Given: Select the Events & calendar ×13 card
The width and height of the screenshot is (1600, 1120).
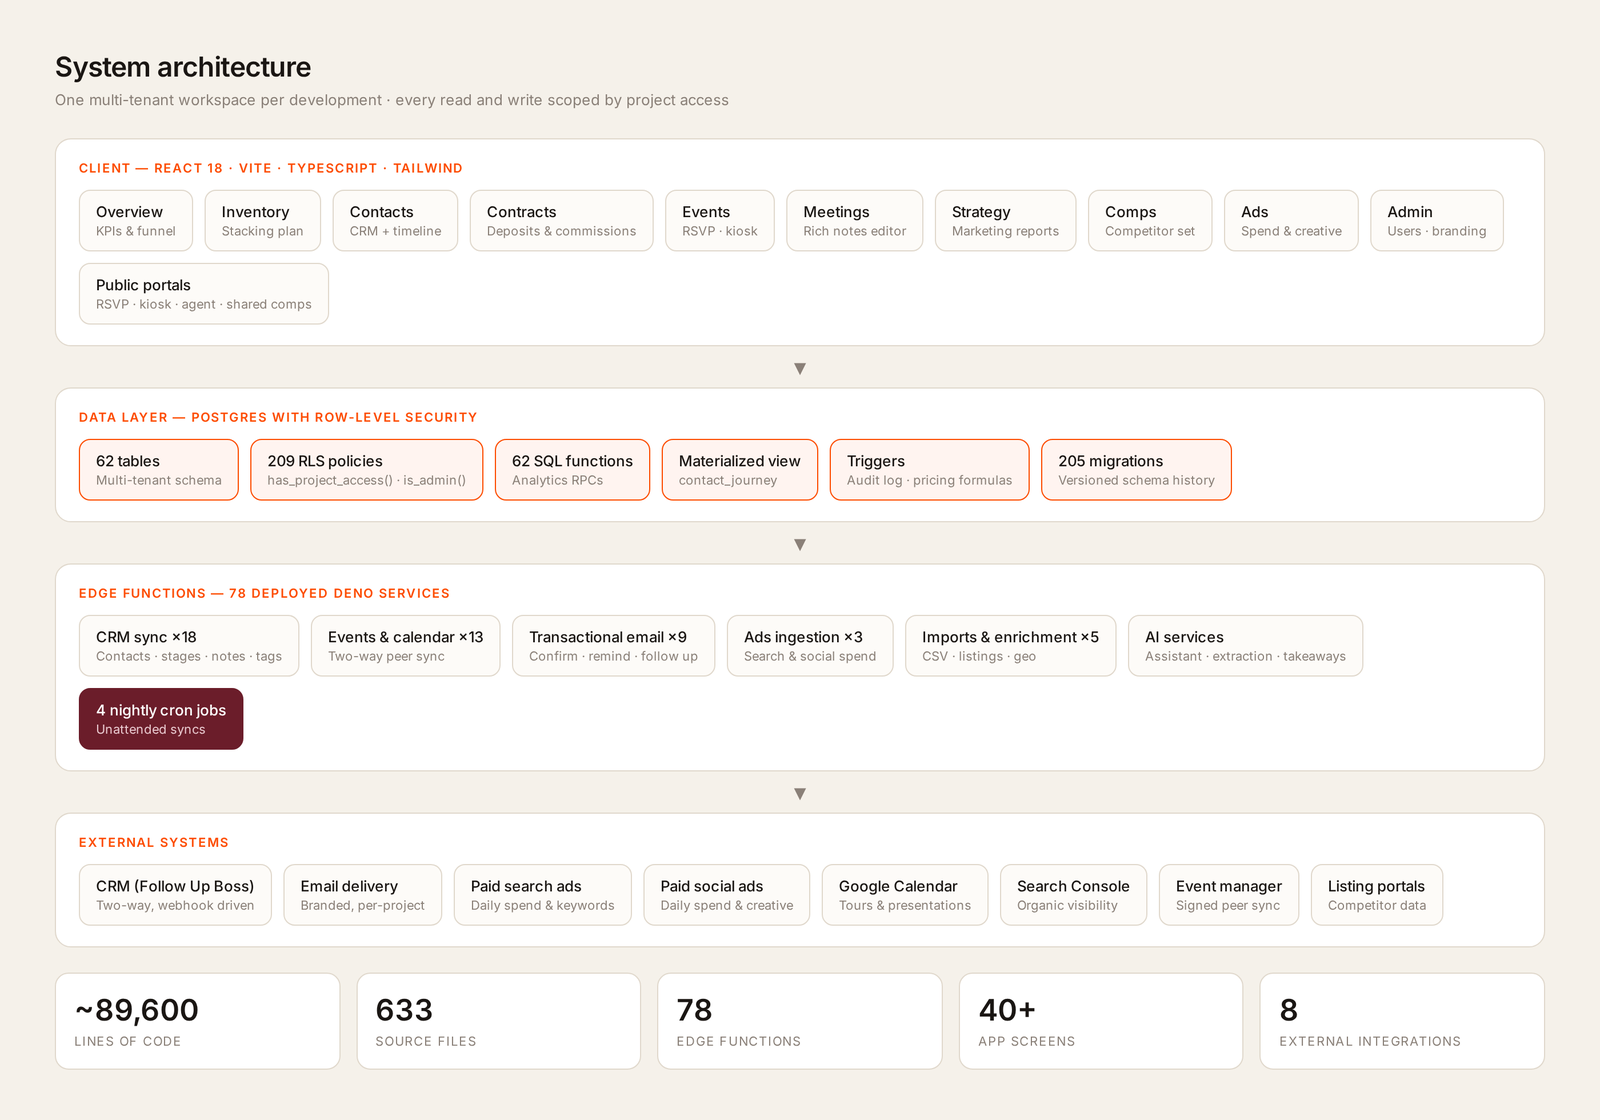Looking at the screenshot, I should pyautogui.click(x=406, y=646).
